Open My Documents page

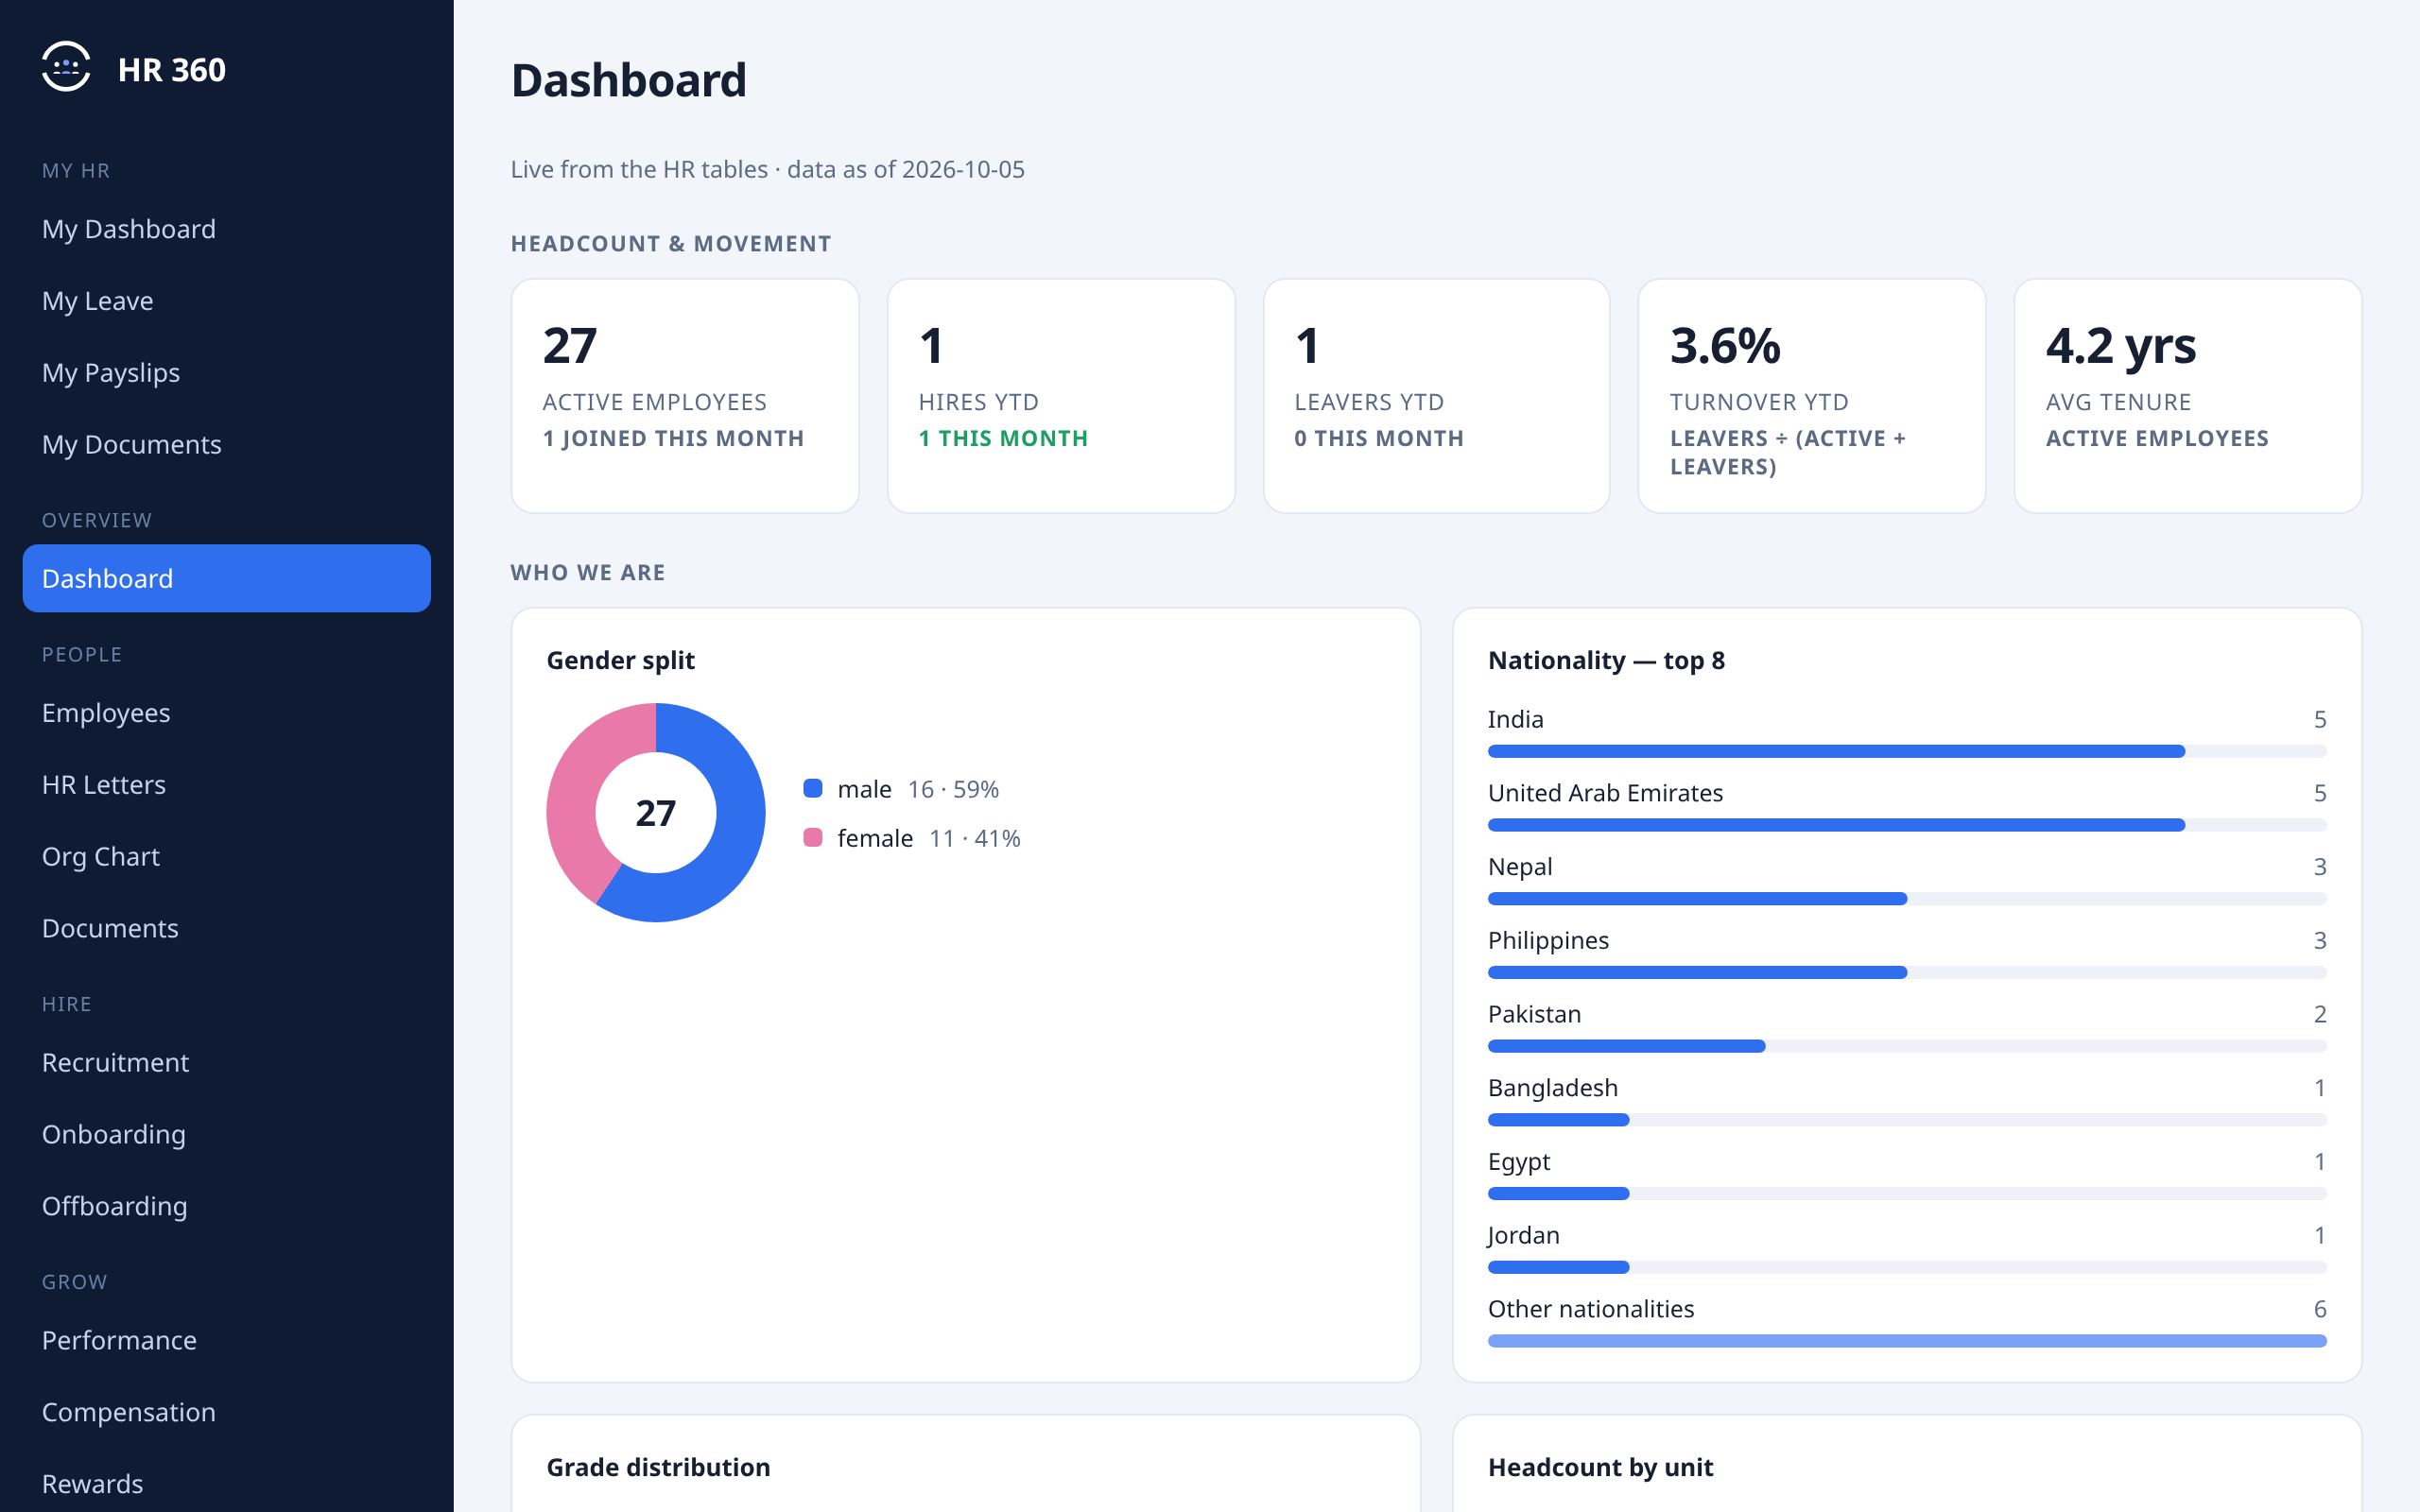(227, 445)
